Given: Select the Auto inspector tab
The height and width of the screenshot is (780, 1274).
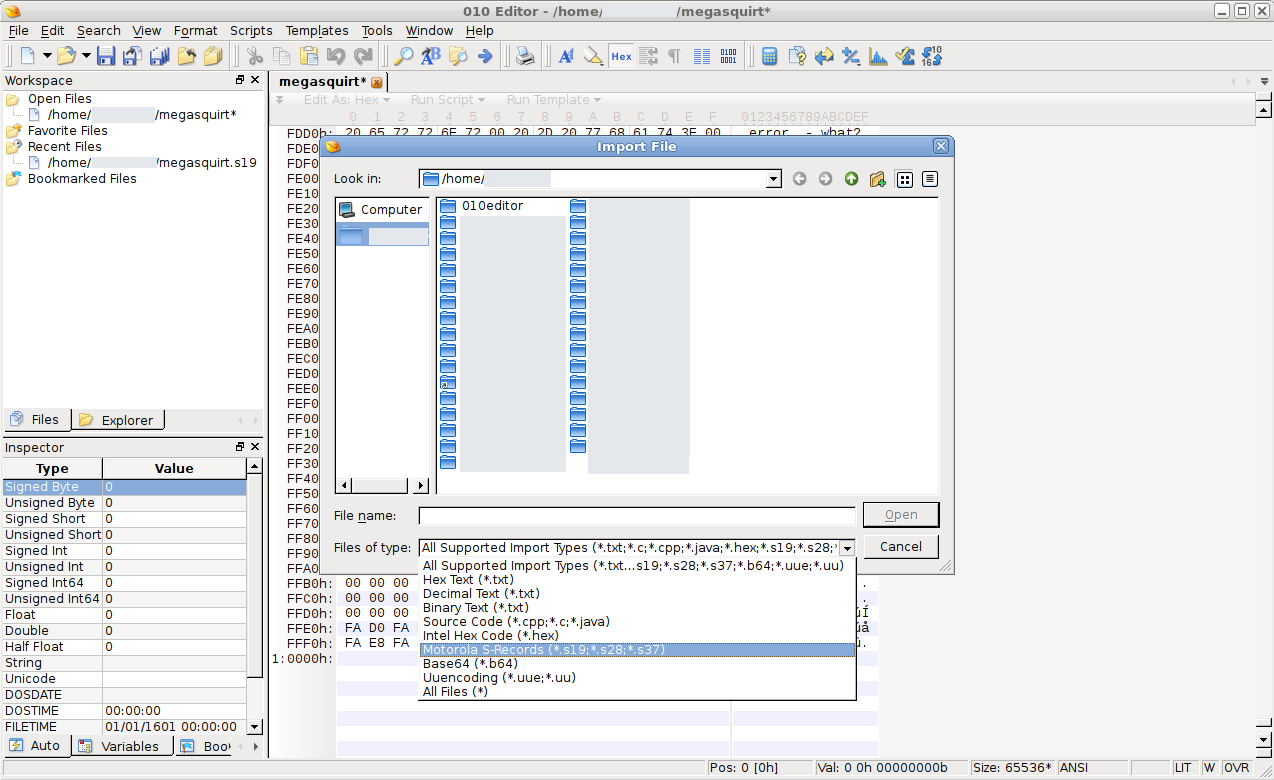Looking at the screenshot, I should click(x=36, y=746).
